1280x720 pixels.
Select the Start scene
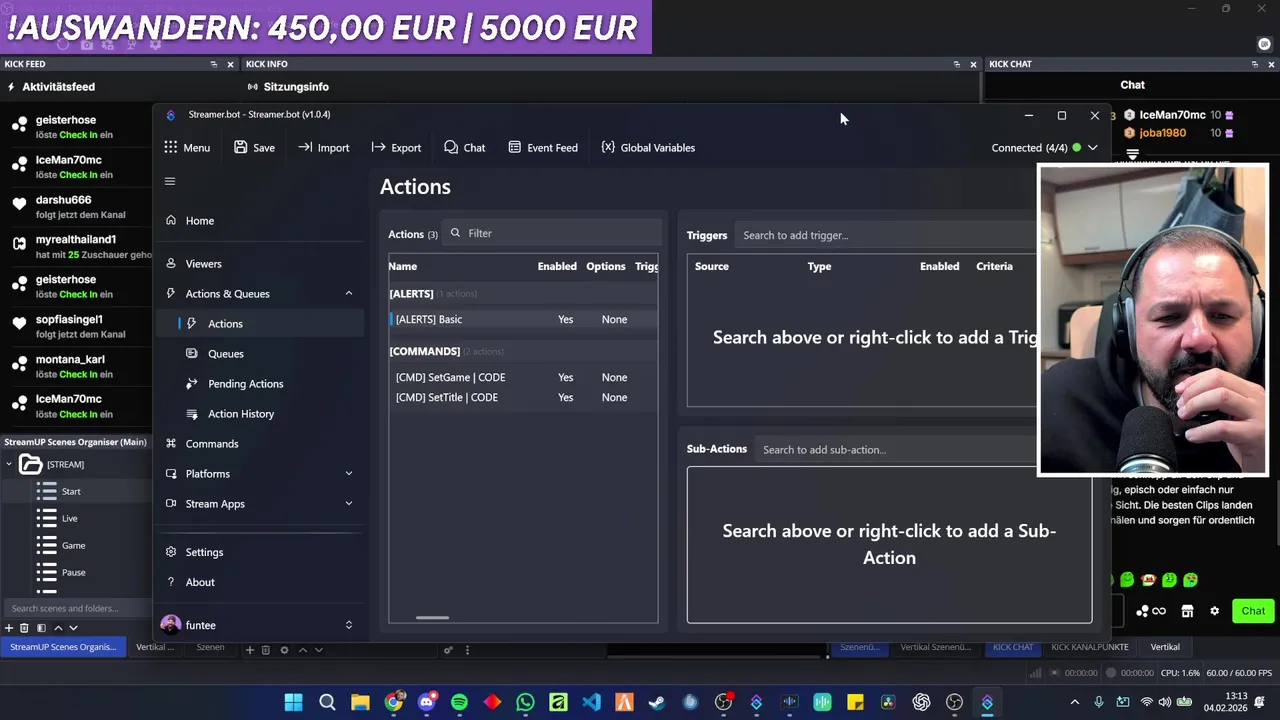[71, 491]
